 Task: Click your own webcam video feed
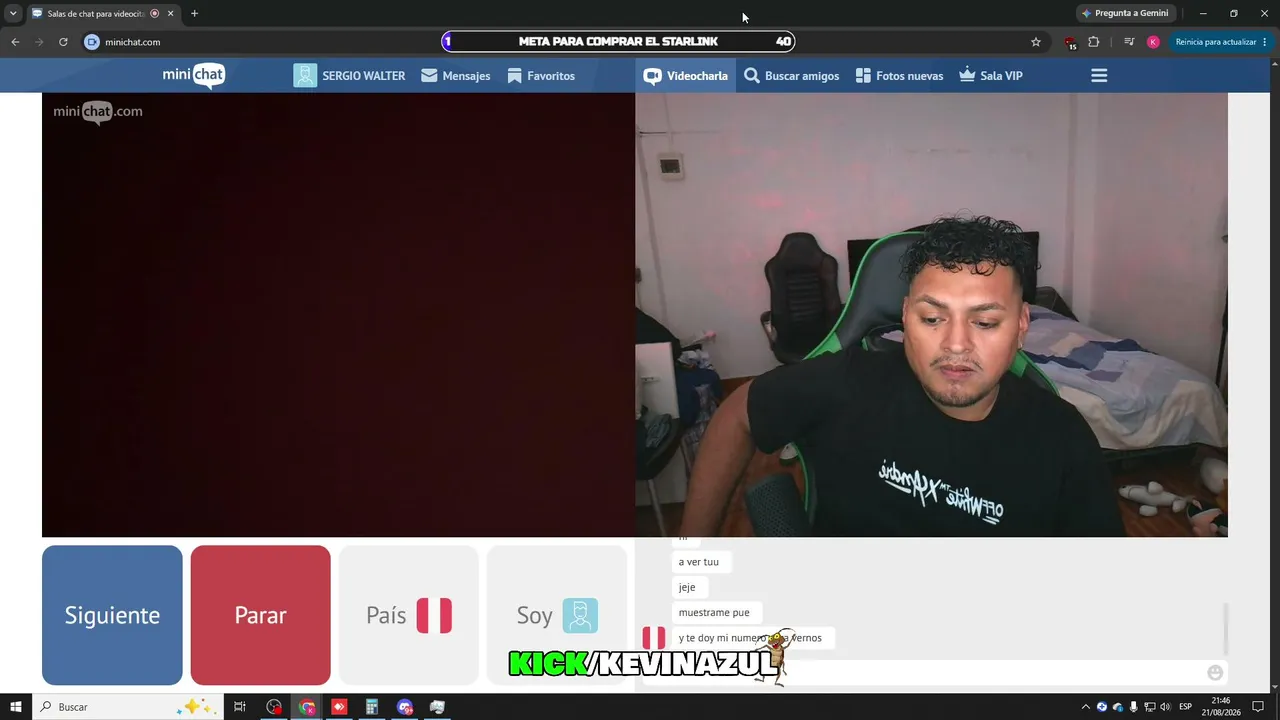pyautogui.click(x=931, y=315)
